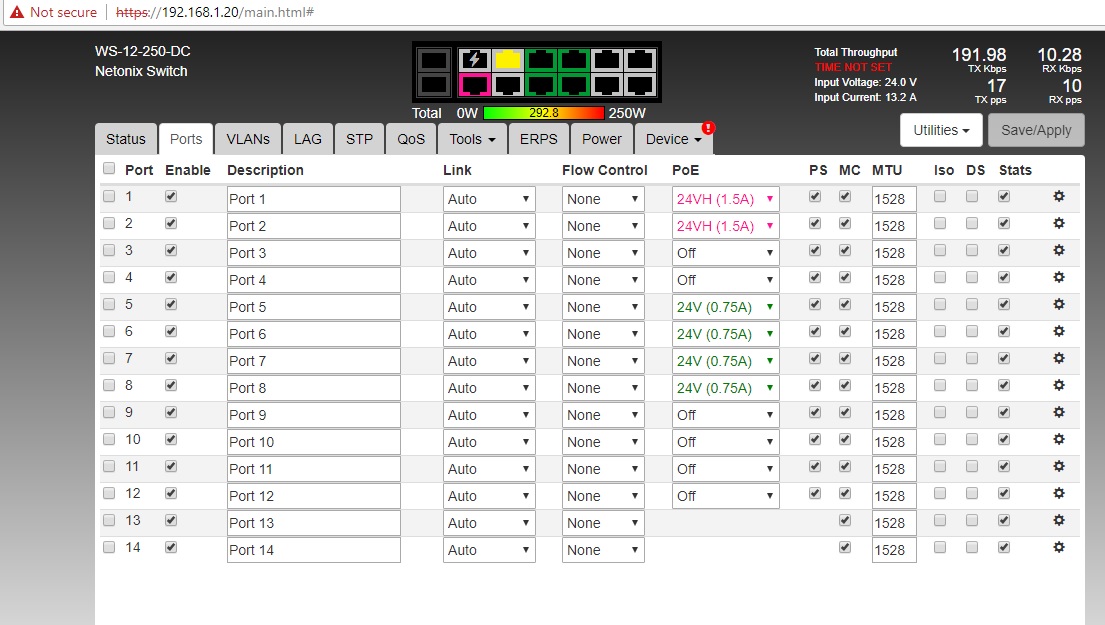Click the Port 9 description field
This screenshot has width=1105, height=625.
(313, 415)
